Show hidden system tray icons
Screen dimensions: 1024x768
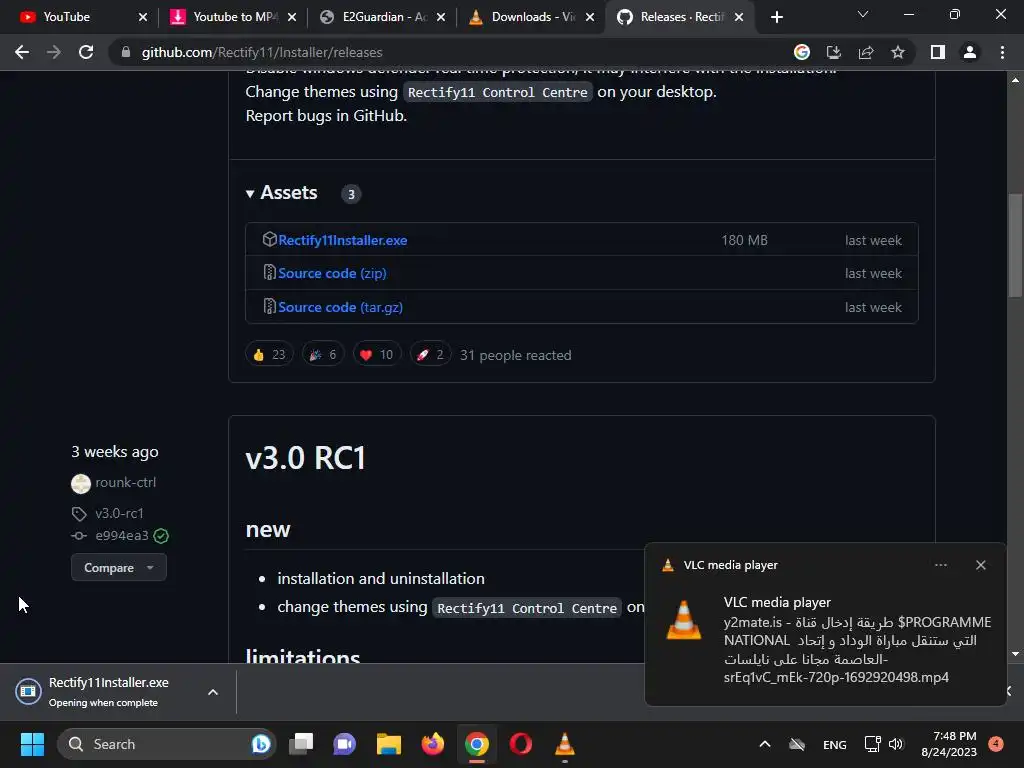765,744
